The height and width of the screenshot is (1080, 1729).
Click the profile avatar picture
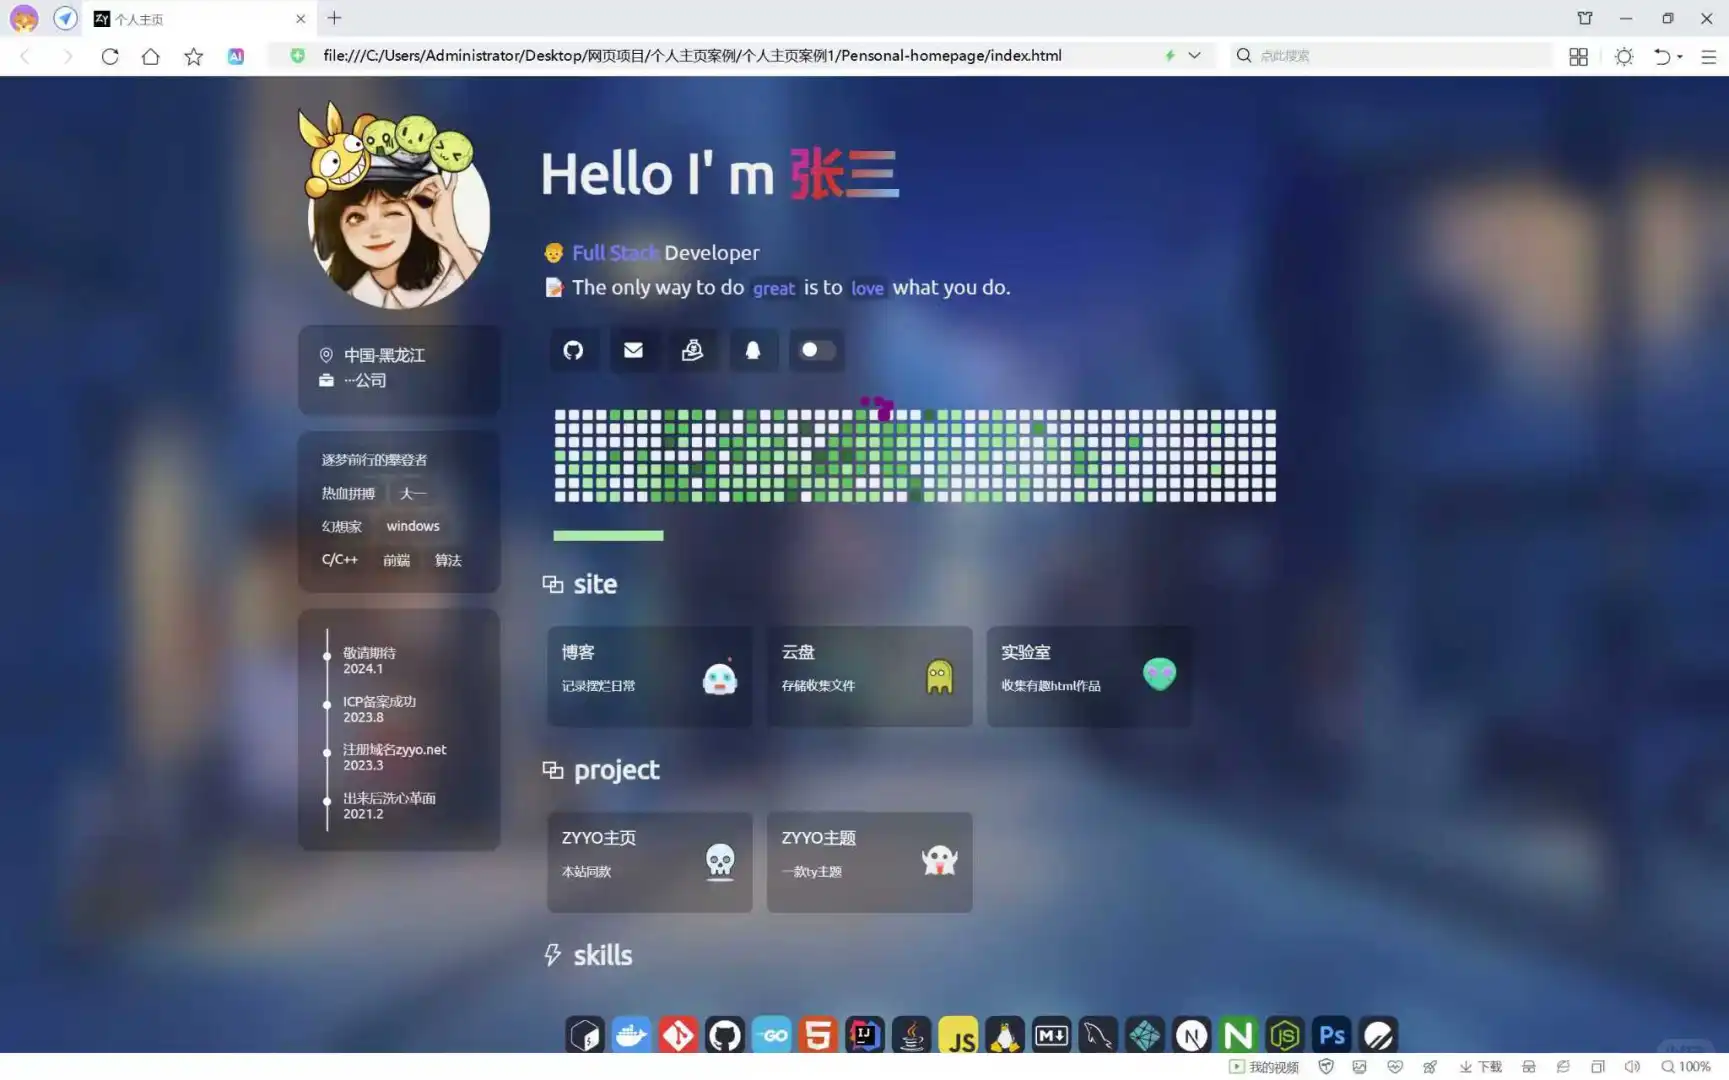(398, 218)
